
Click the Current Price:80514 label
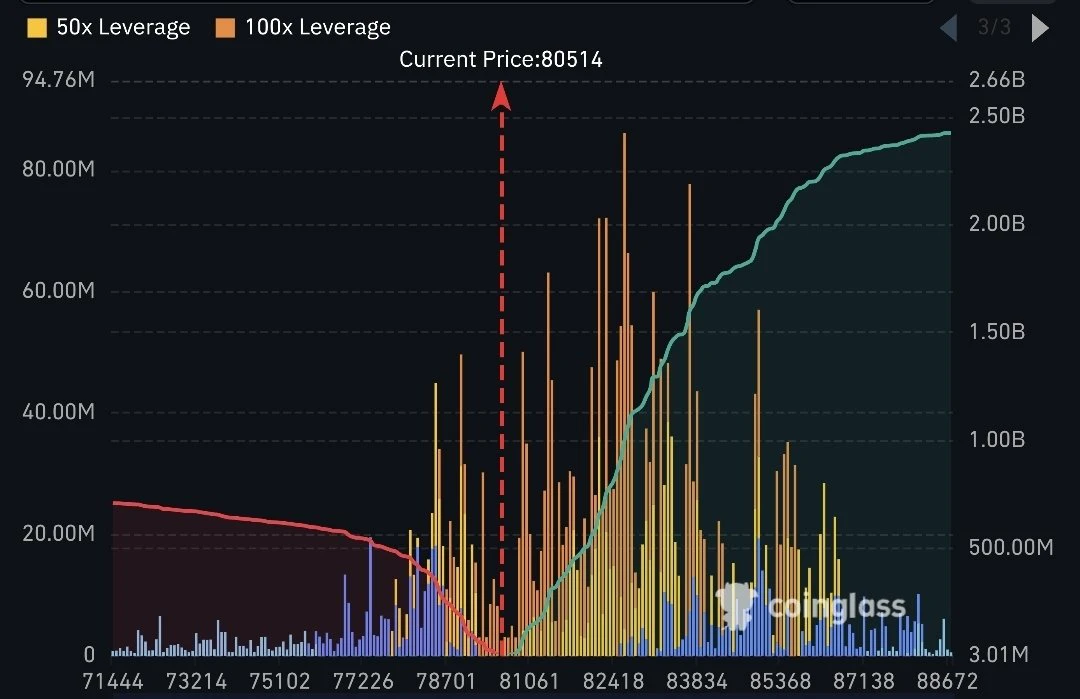tap(501, 59)
